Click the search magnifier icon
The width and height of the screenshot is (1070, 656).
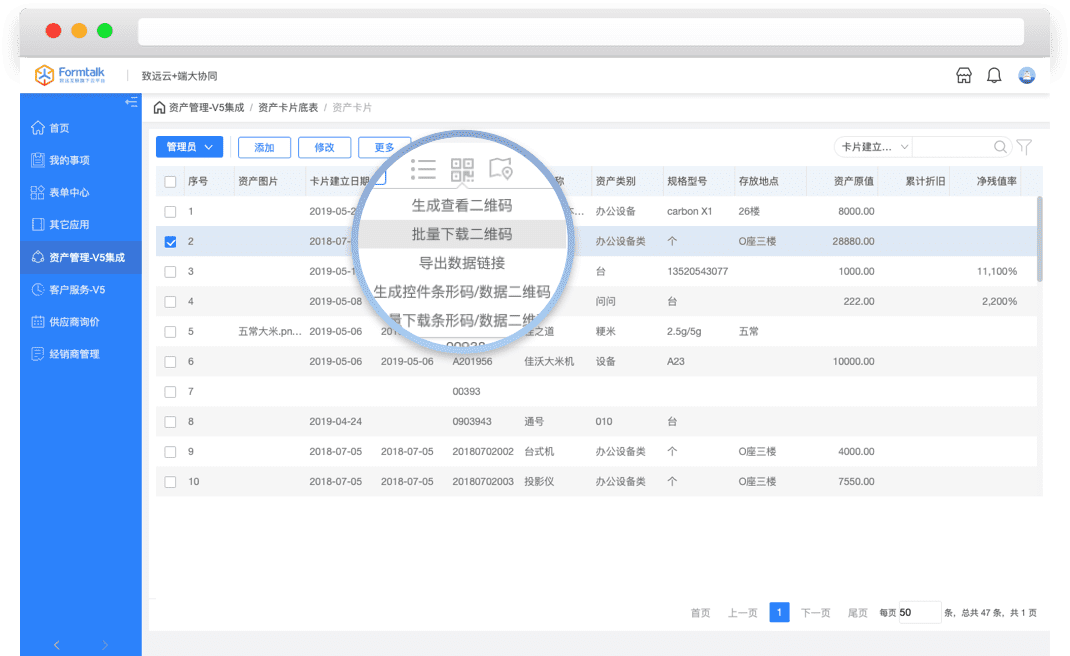1000,147
